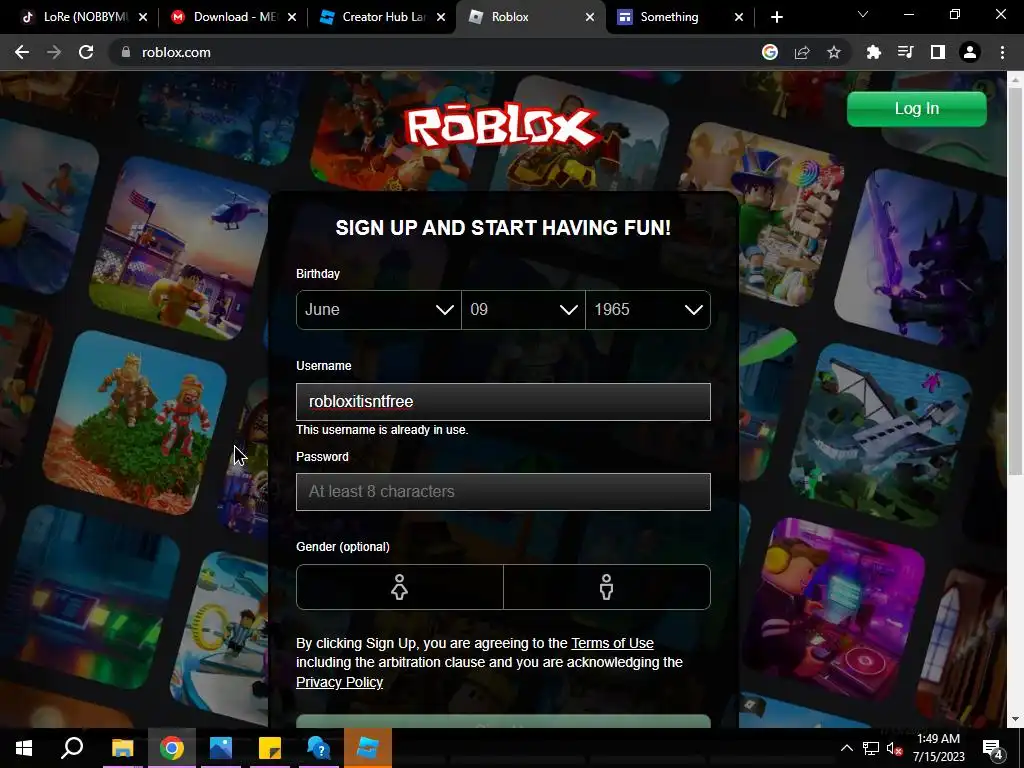The width and height of the screenshot is (1024, 768).
Task: Open Windows taskbar search
Action: point(72,748)
